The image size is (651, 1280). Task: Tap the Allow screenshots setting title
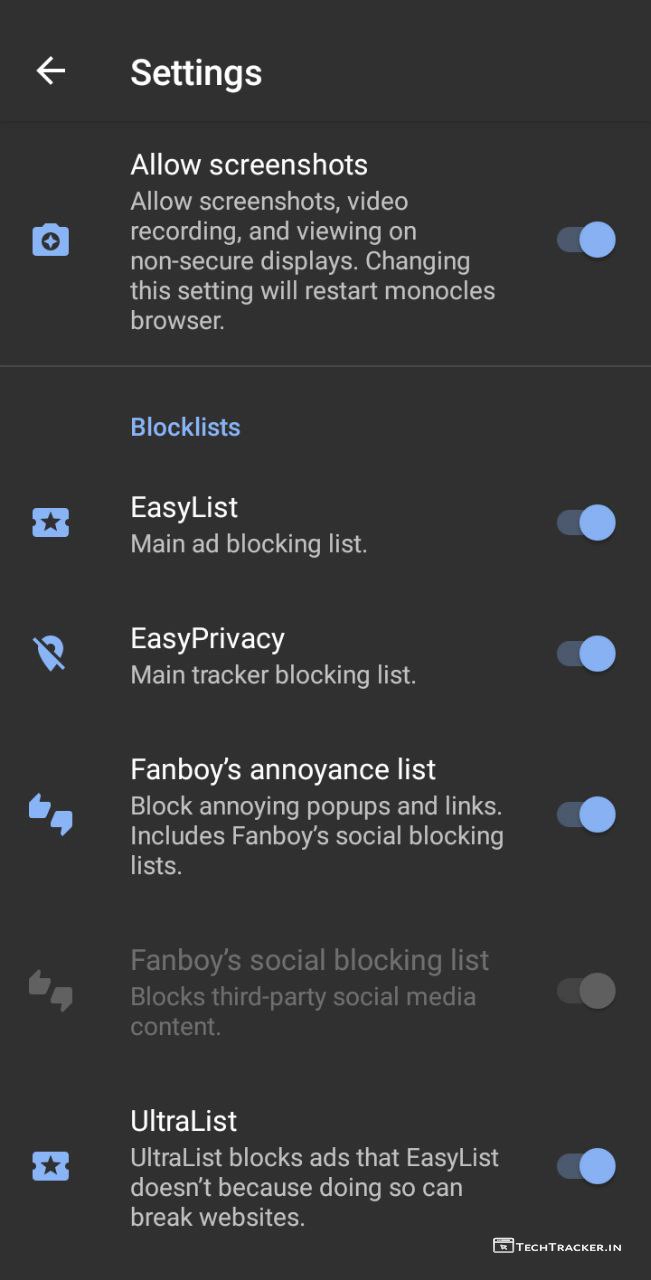pos(249,165)
